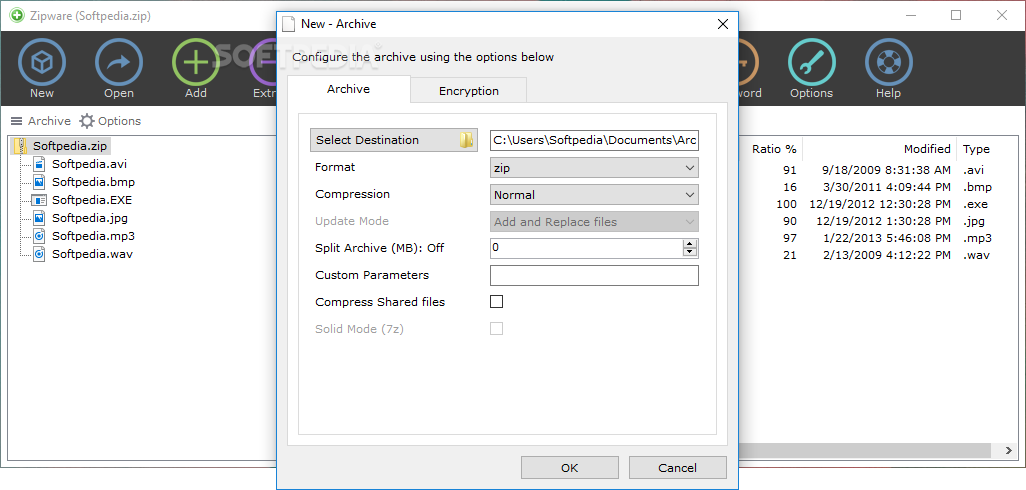Click the Softpedia.mp3 file icon
Viewport: 1026px width, 490px height.
(39, 236)
